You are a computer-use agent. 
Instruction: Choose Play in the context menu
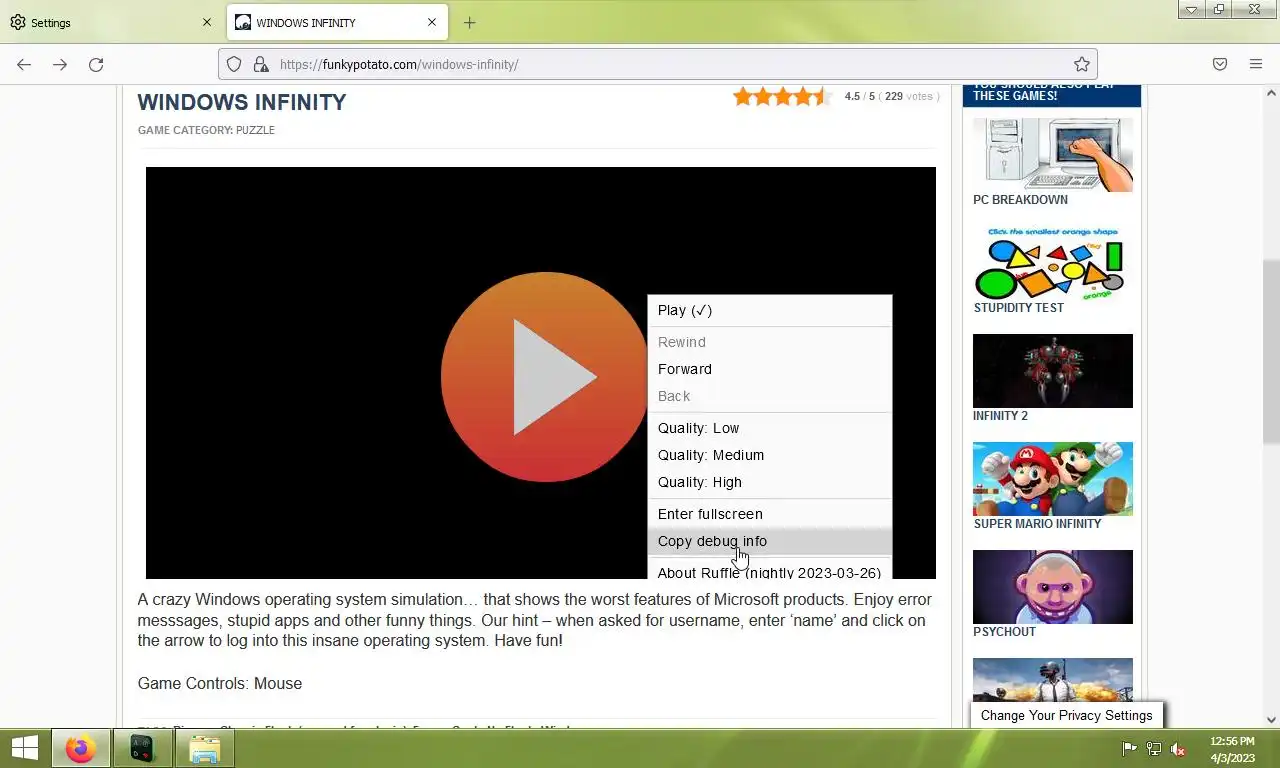pos(770,310)
